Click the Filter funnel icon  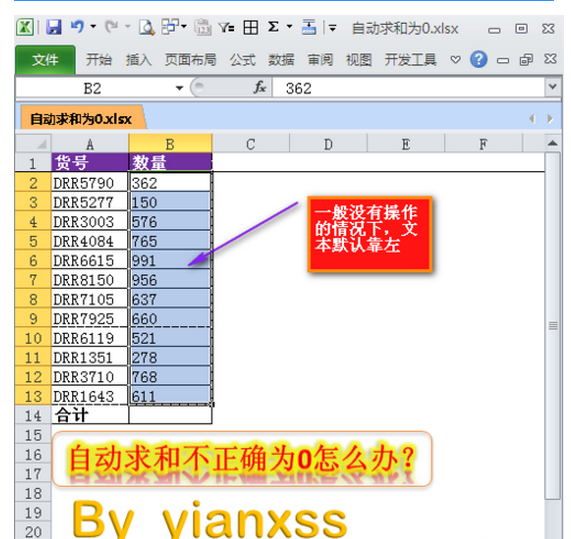pos(227,27)
